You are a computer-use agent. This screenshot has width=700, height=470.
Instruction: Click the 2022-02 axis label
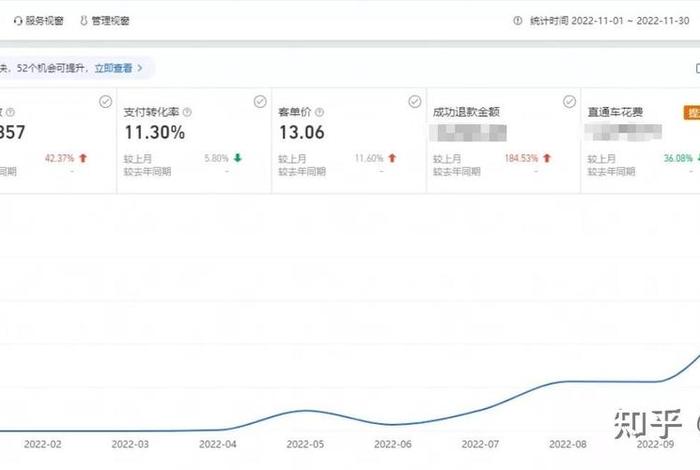(x=43, y=445)
